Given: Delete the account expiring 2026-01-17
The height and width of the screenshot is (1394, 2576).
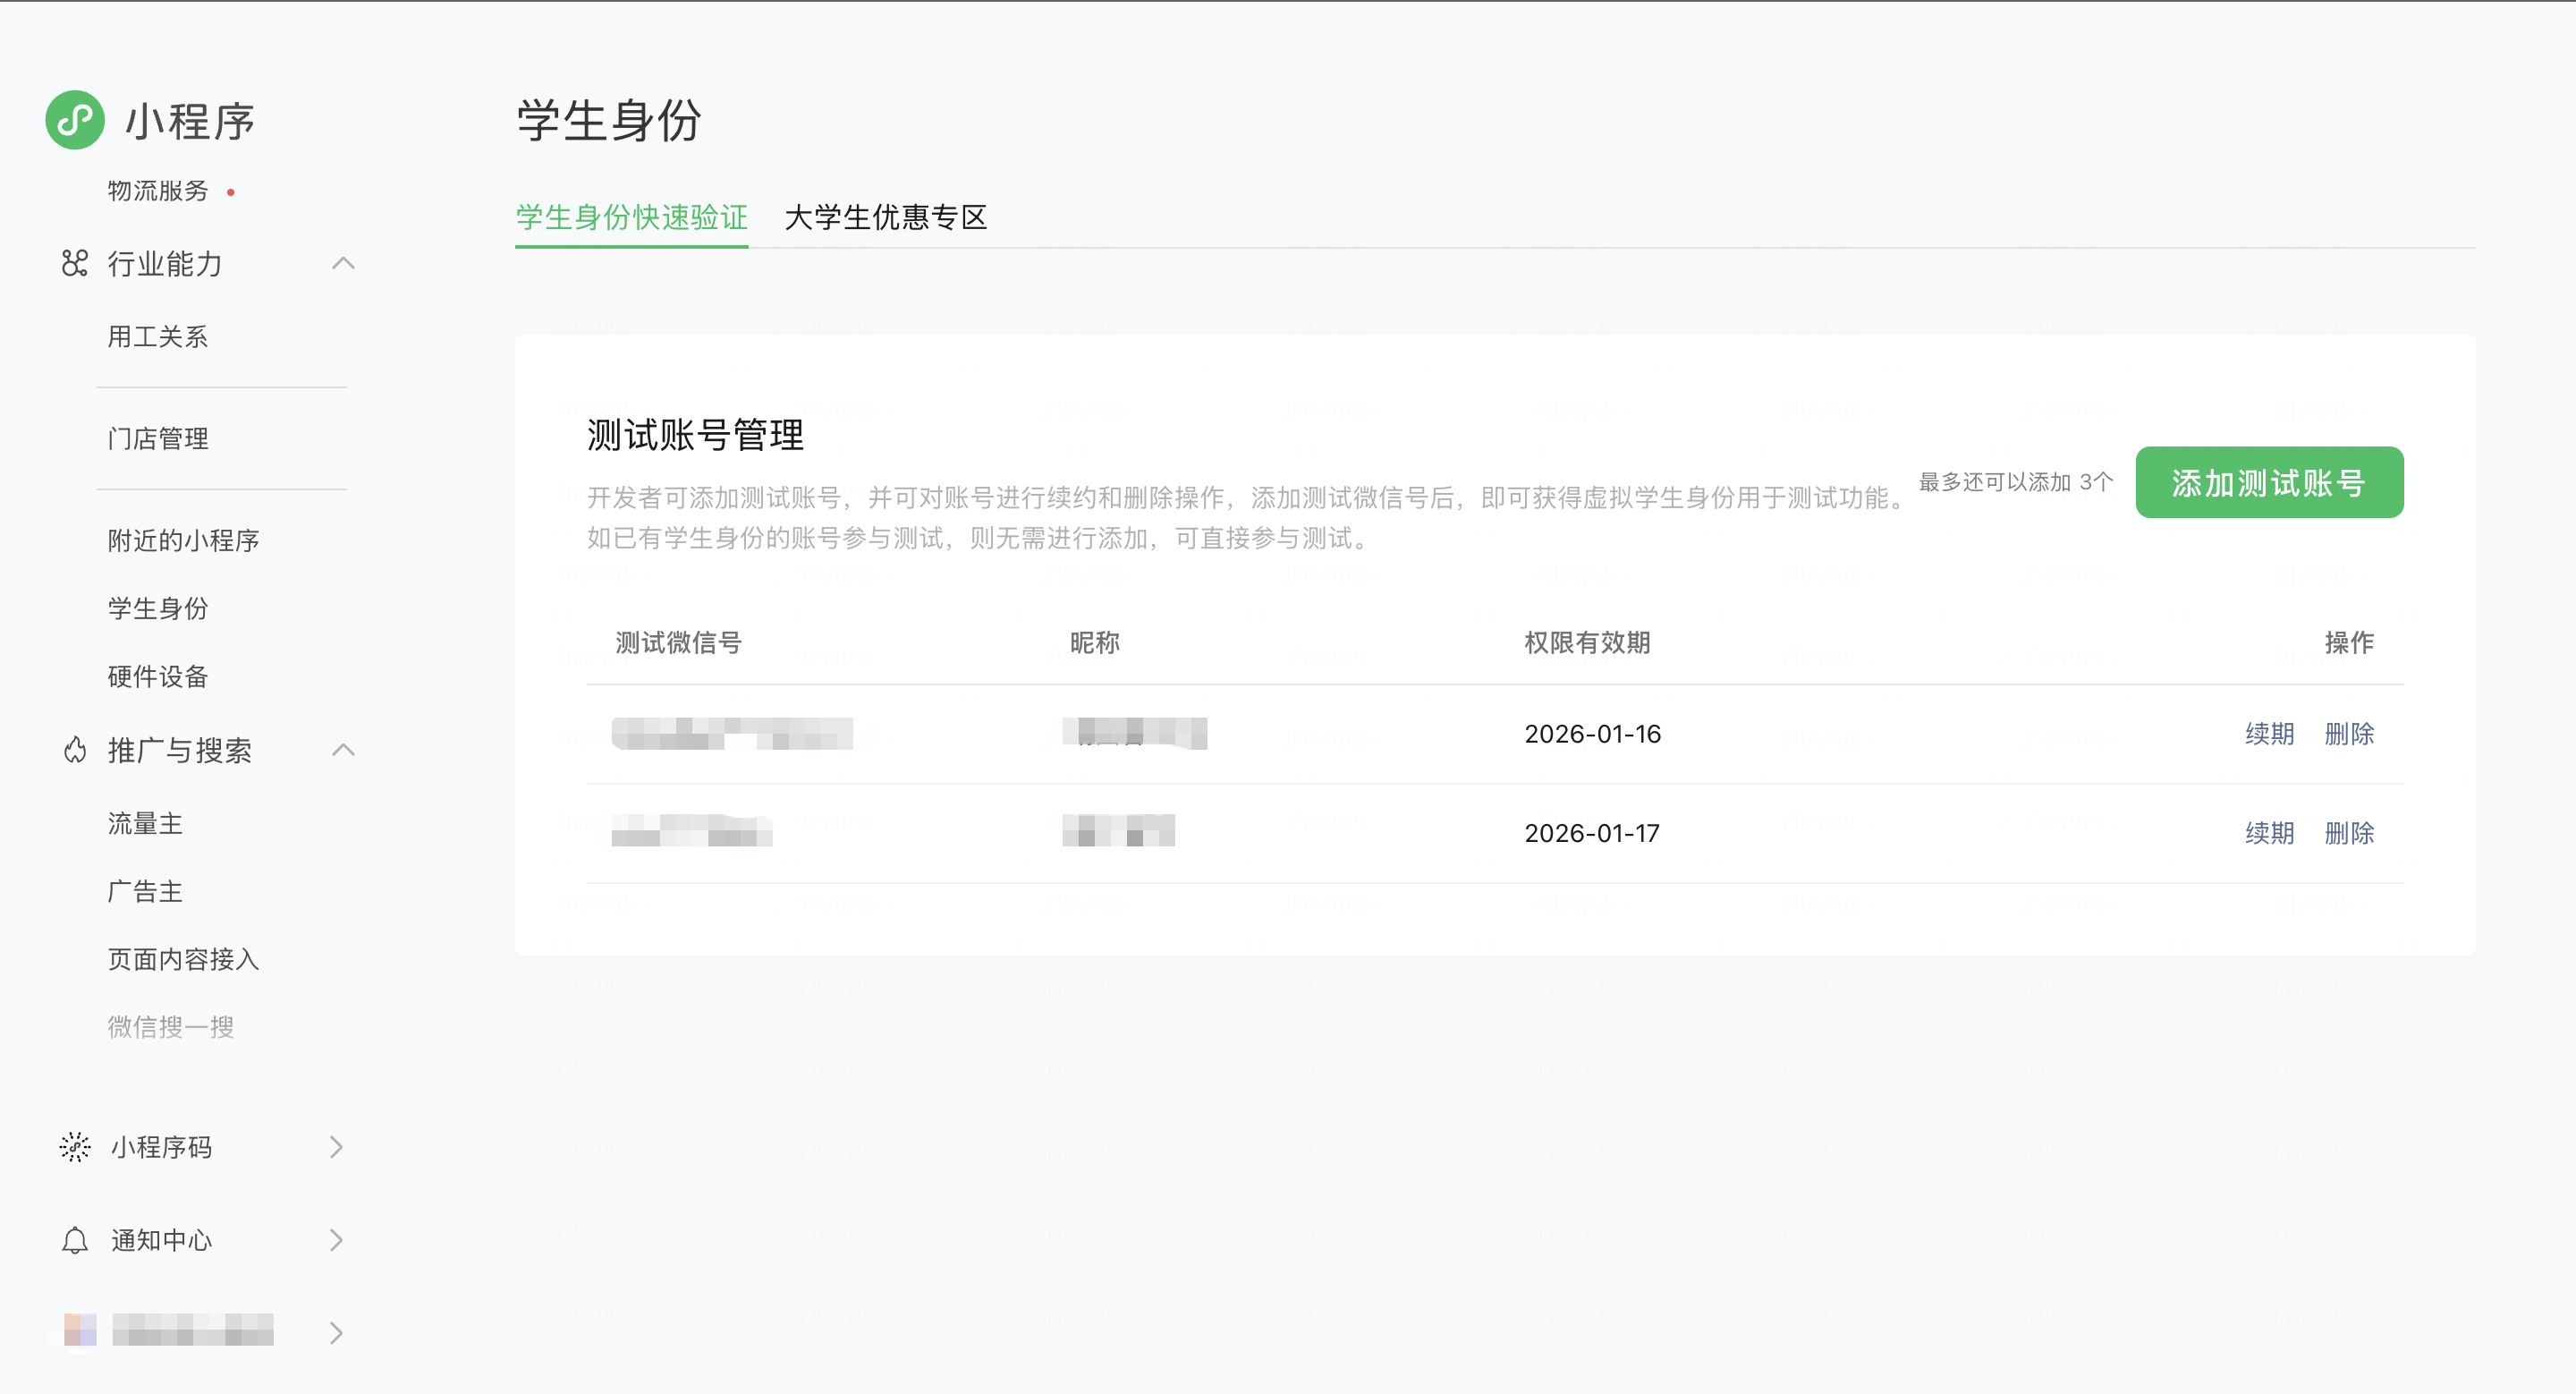Looking at the screenshot, I should tap(2348, 833).
